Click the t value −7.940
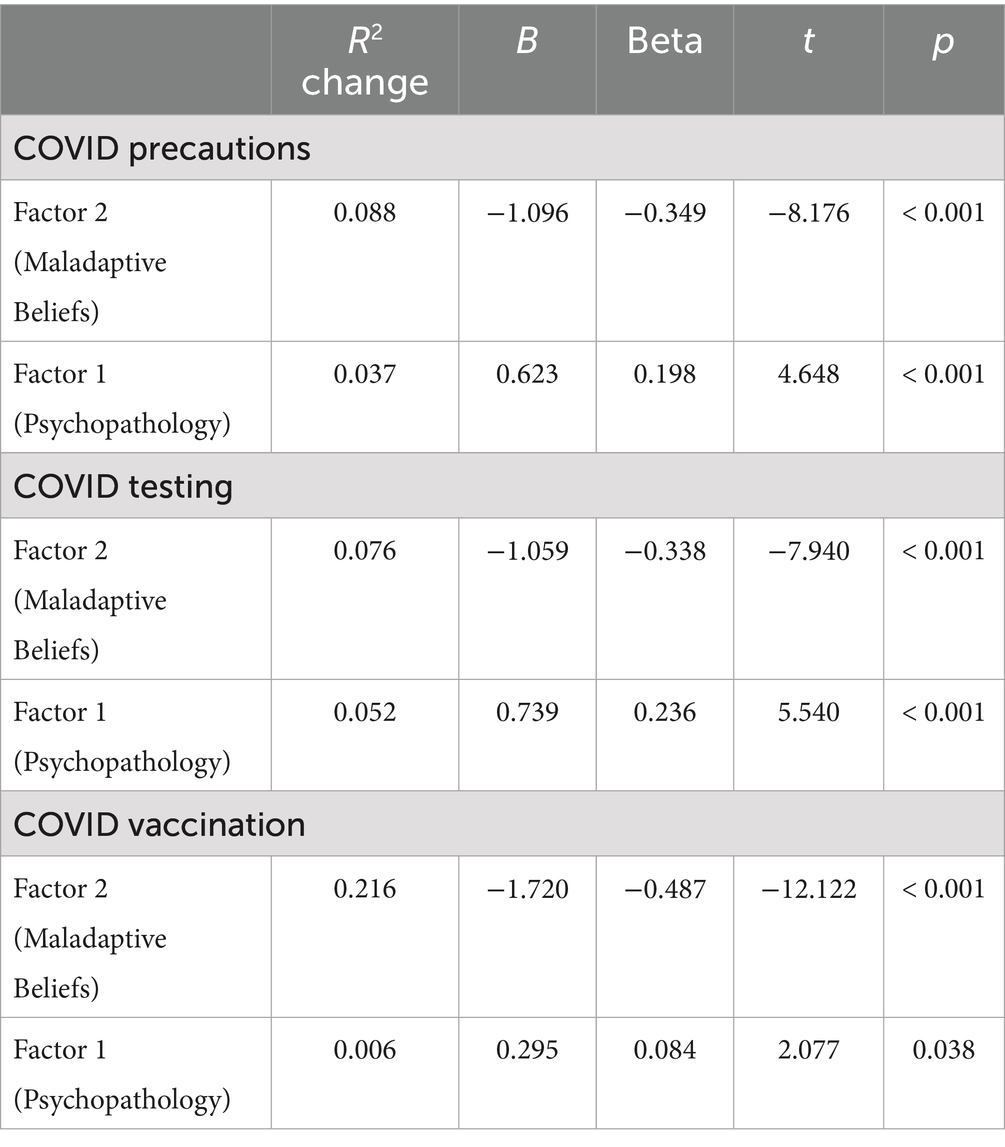Viewport: 1005px width, 1147px height. (x=808, y=550)
